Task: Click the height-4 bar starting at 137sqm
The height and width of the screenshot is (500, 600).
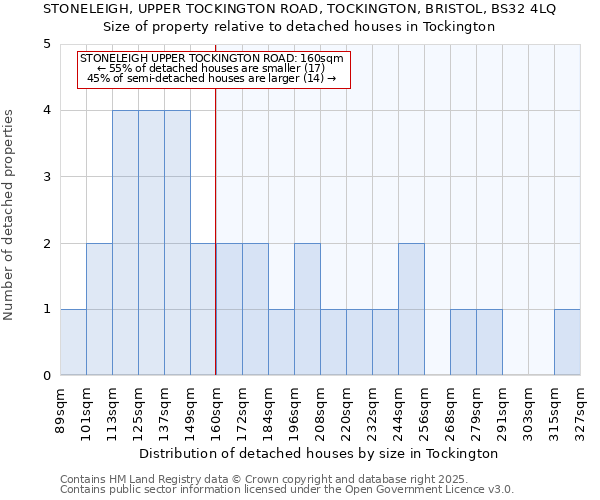Action: click(178, 243)
